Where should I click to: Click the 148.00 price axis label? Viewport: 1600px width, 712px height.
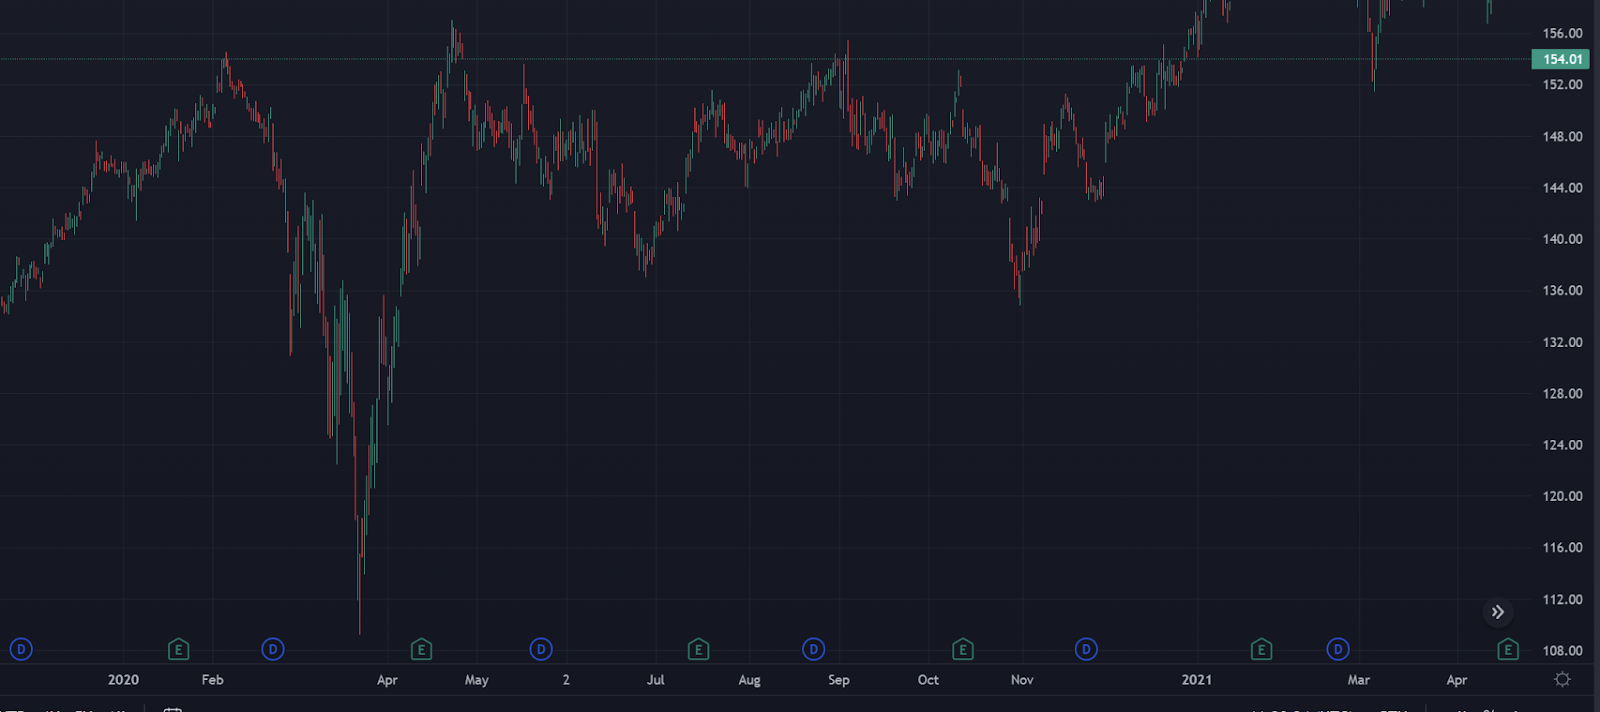pyautogui.click(x=1562, y=136)
